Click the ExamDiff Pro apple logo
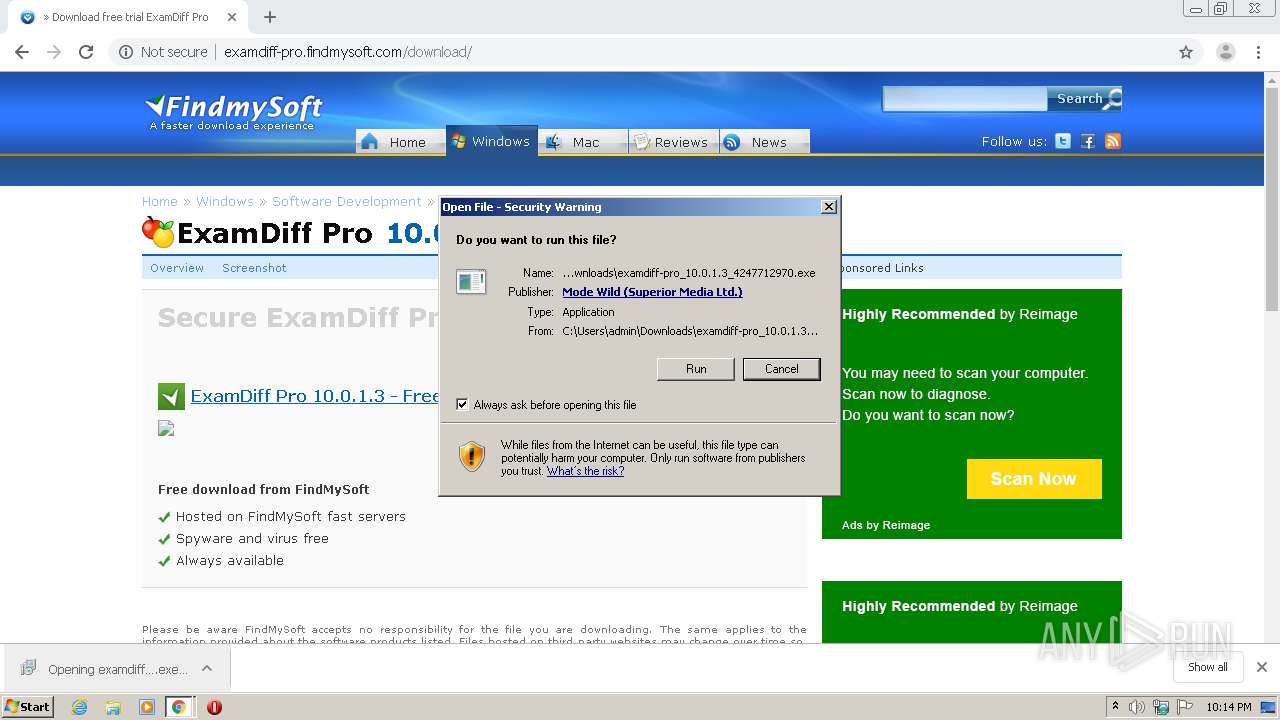 click(158, 232)
